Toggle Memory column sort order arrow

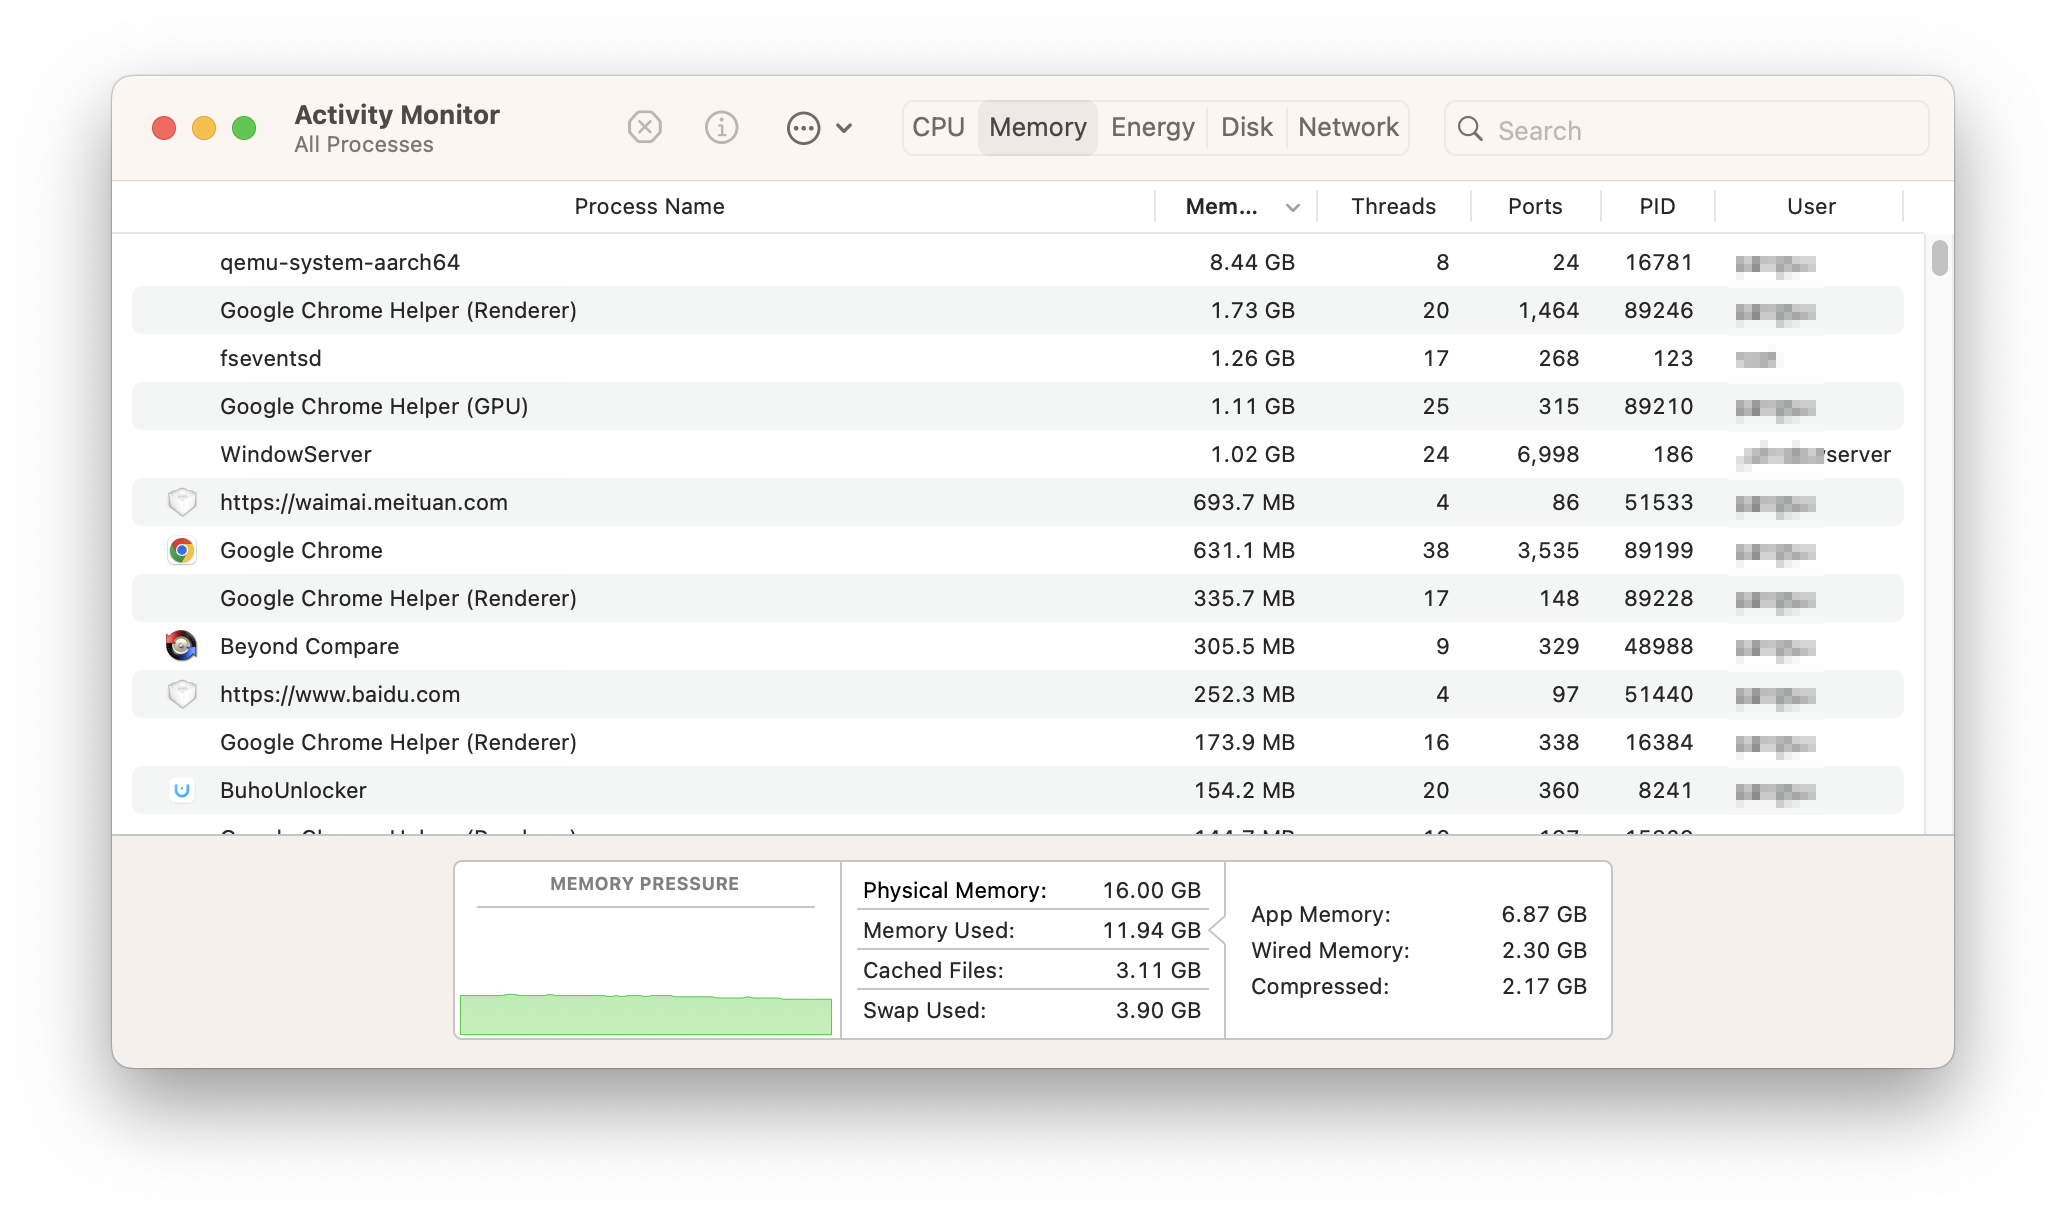pos(1292,208)
